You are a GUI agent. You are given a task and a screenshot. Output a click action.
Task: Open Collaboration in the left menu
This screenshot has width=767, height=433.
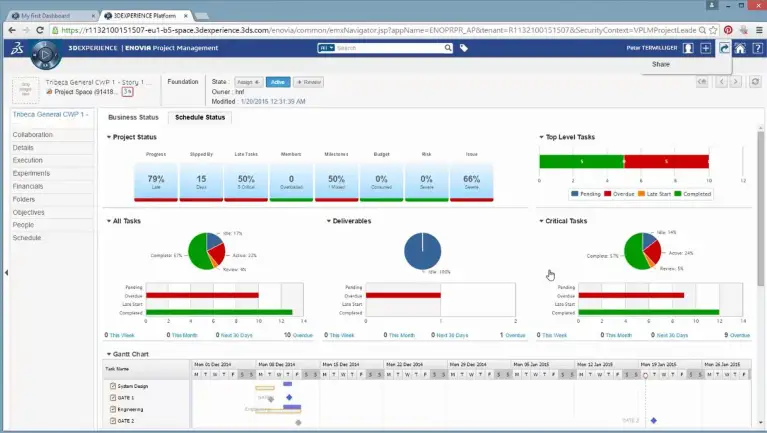[x=32, y=135]
